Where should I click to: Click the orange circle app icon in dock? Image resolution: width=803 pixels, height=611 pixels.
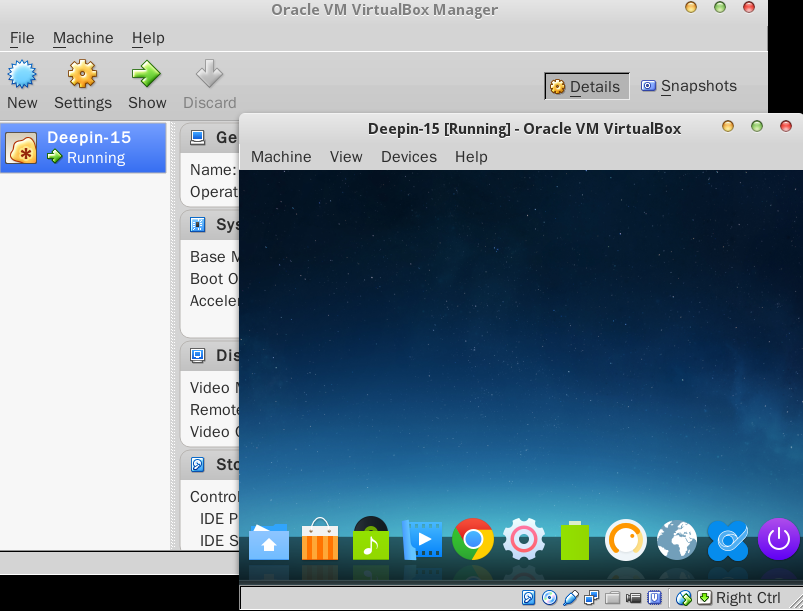tap(626, 540)
